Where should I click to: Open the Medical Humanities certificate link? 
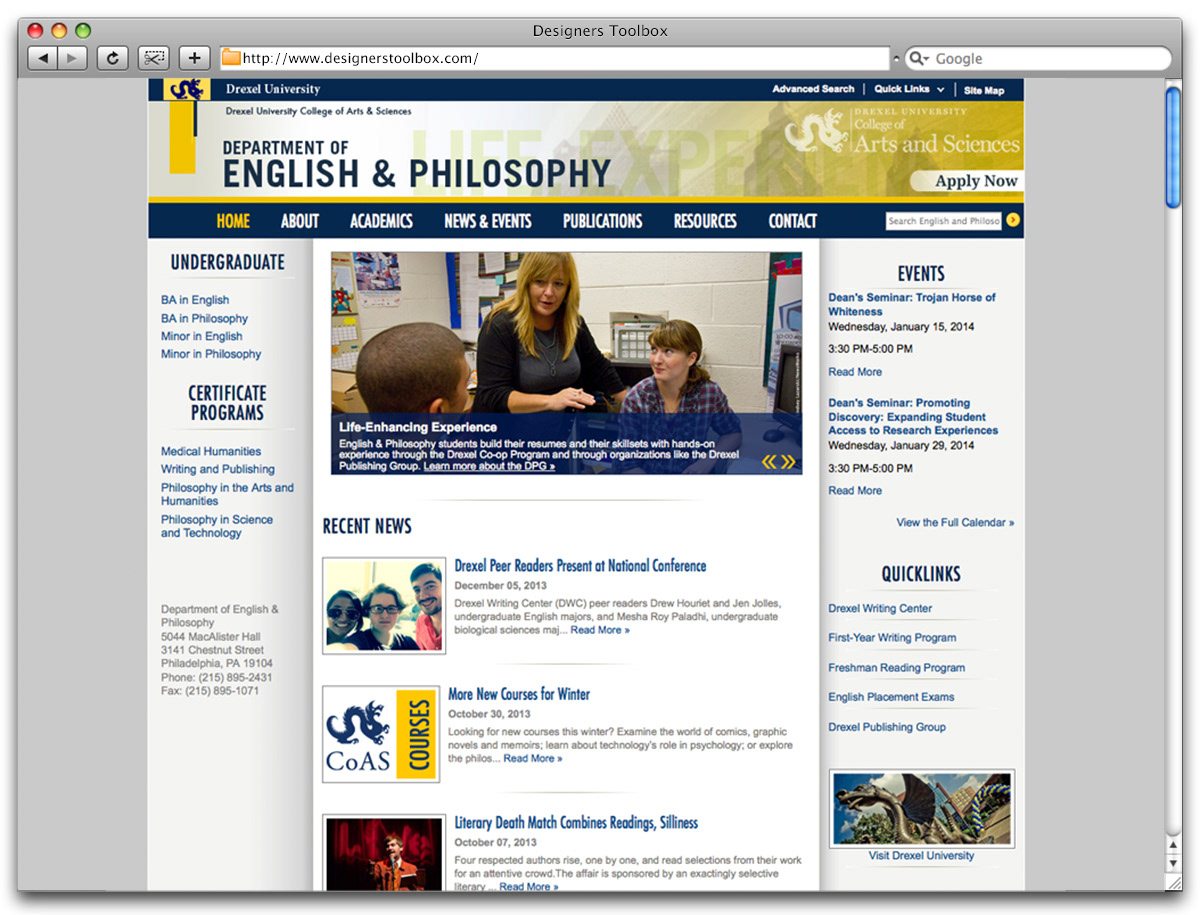coord(211,451)
